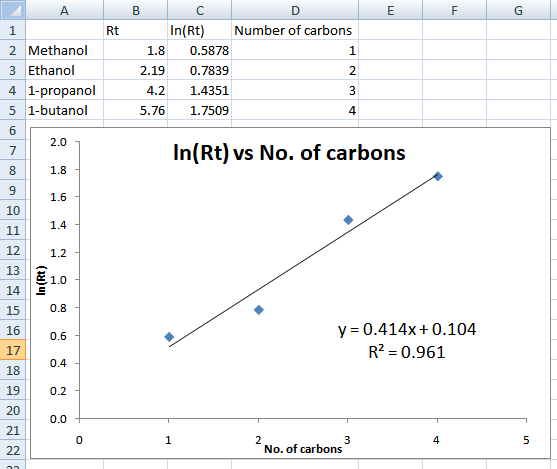Select column D header

click(x=295, y=10)
